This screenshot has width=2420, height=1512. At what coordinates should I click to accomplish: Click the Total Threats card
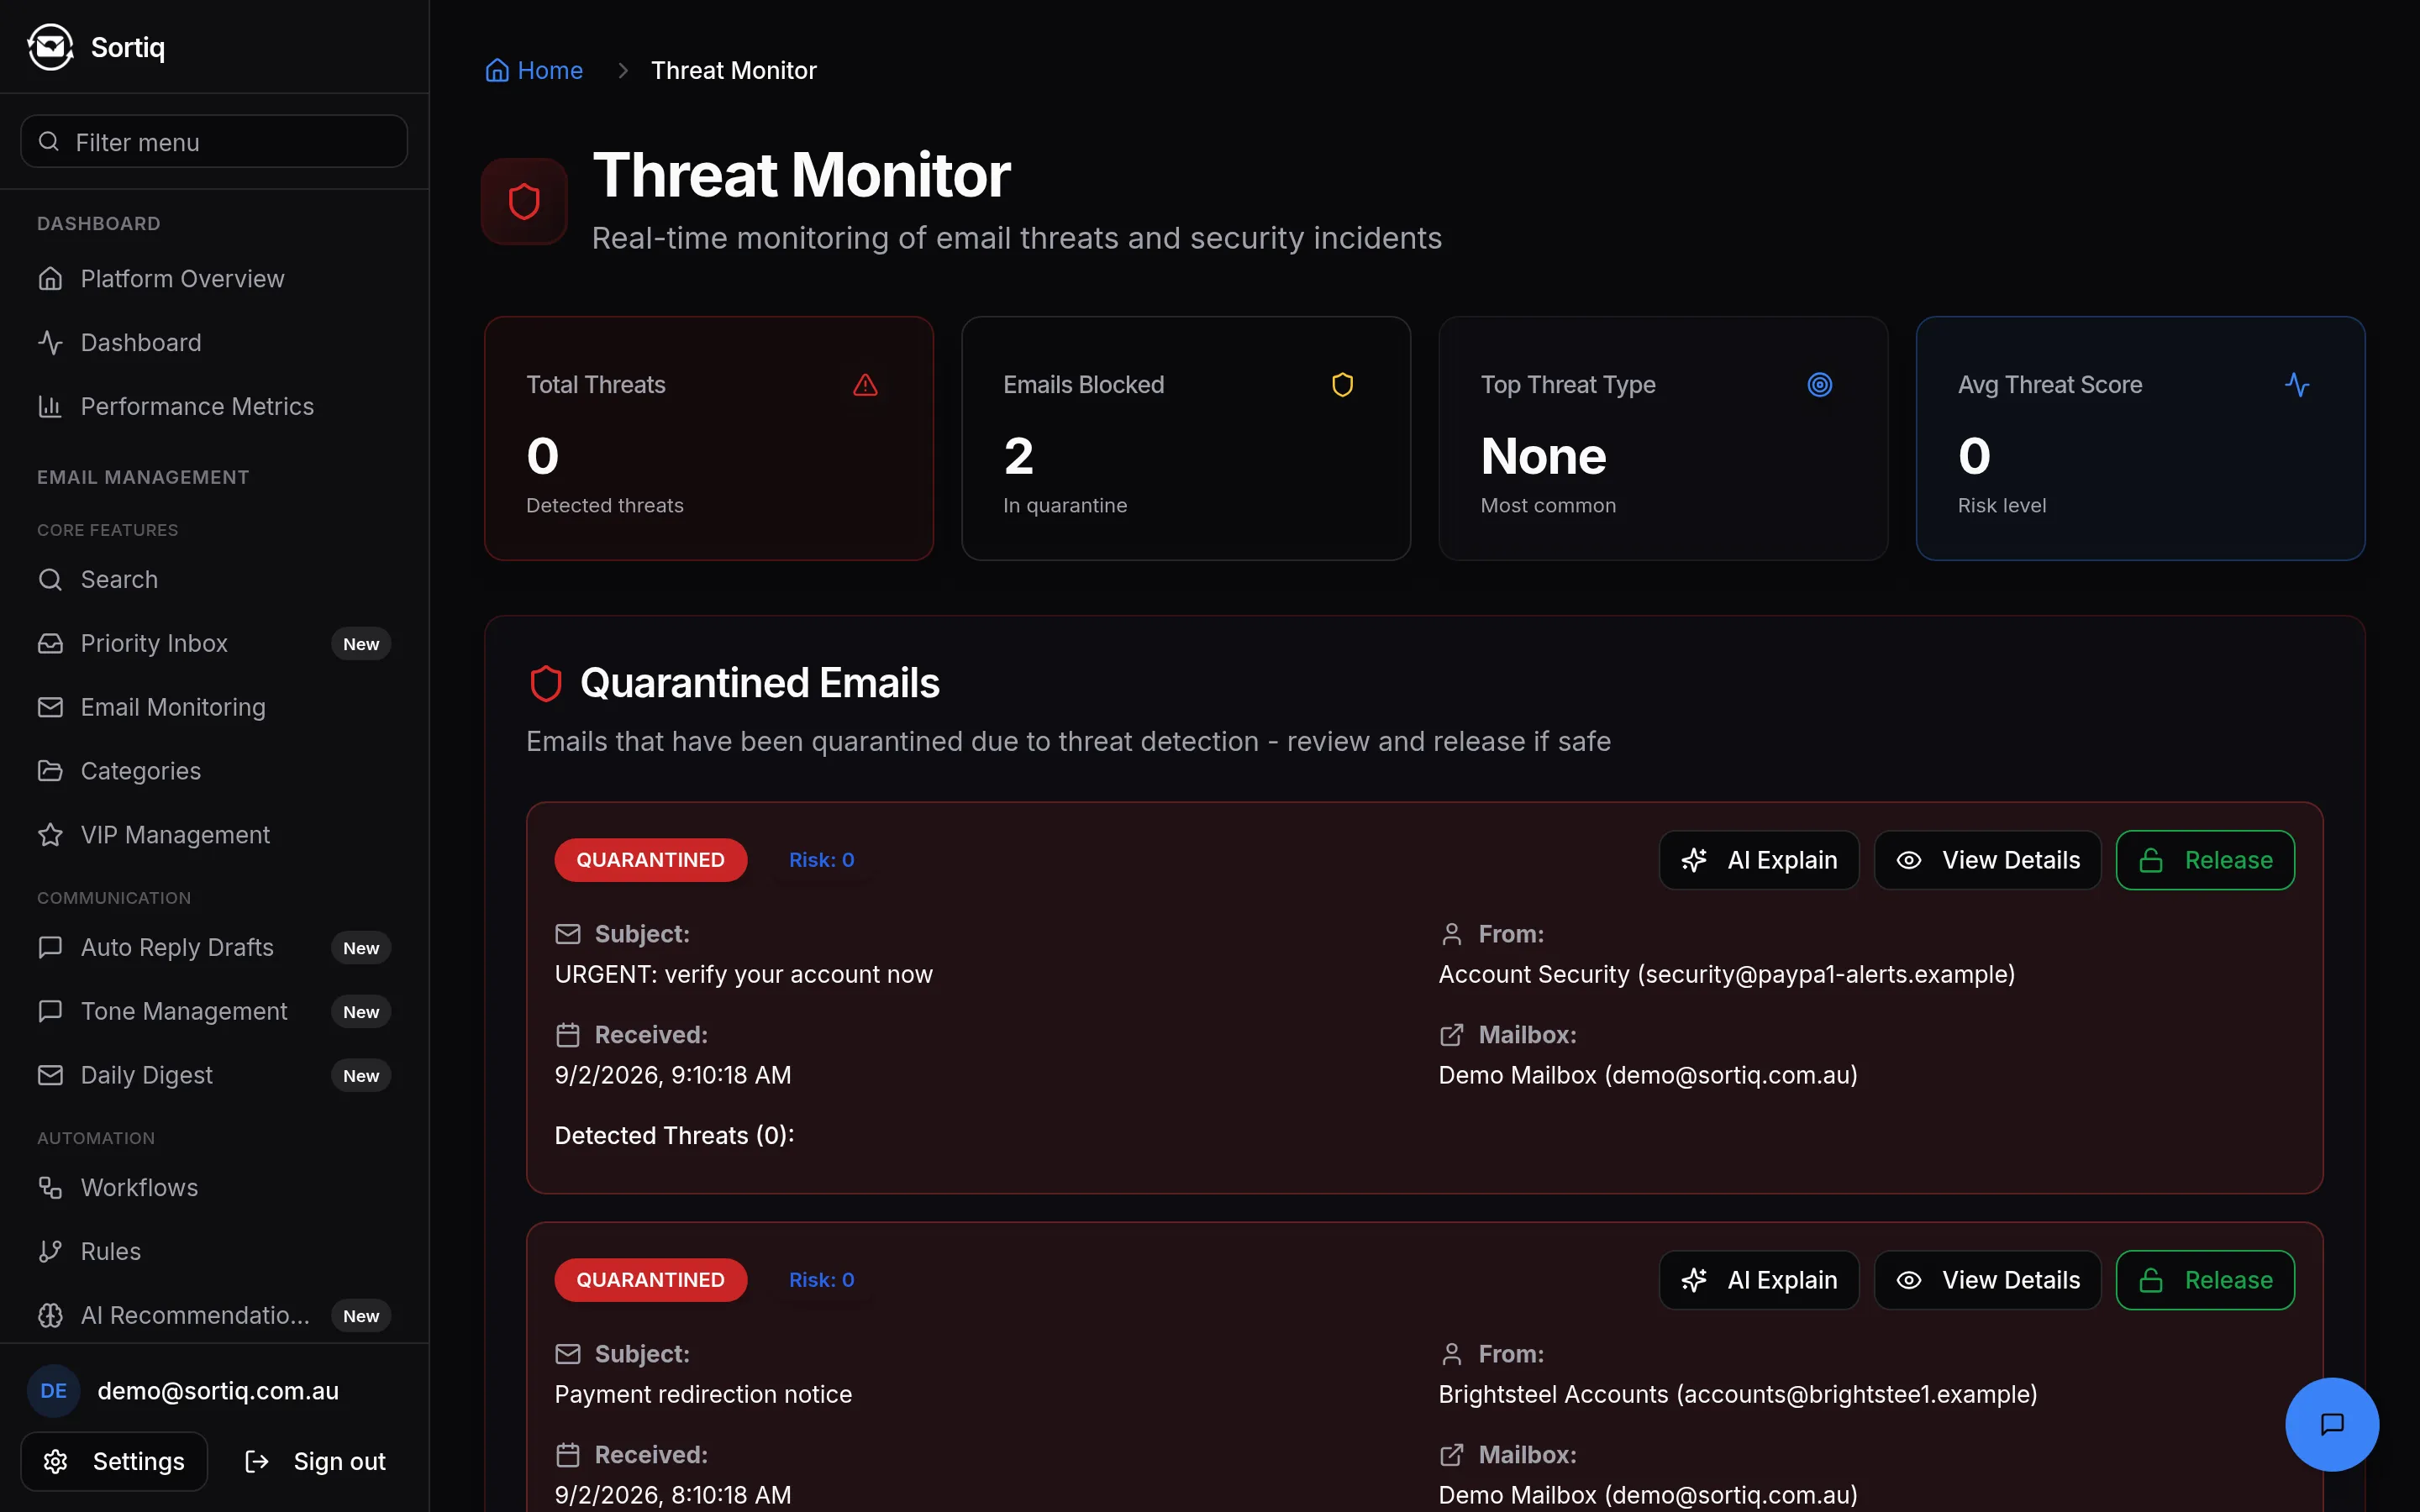709,438
